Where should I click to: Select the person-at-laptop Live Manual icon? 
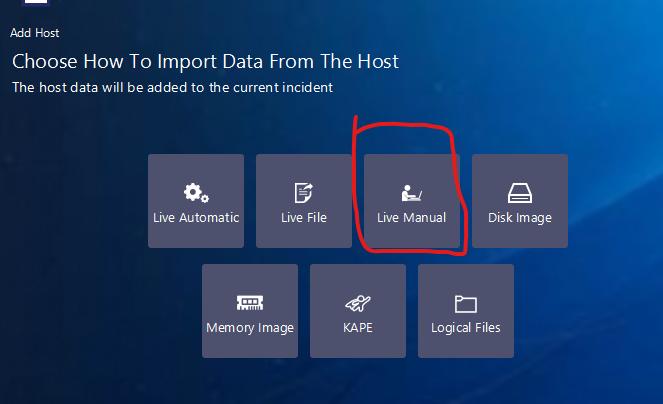(411, 193)
